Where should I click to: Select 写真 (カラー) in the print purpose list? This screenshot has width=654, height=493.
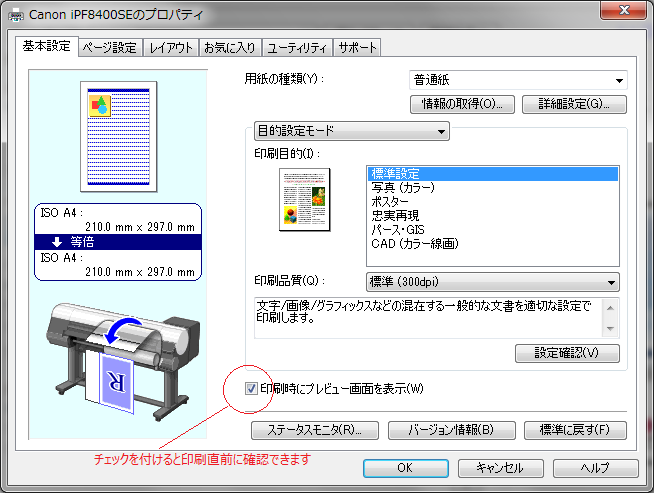click(x=493, y=188)
